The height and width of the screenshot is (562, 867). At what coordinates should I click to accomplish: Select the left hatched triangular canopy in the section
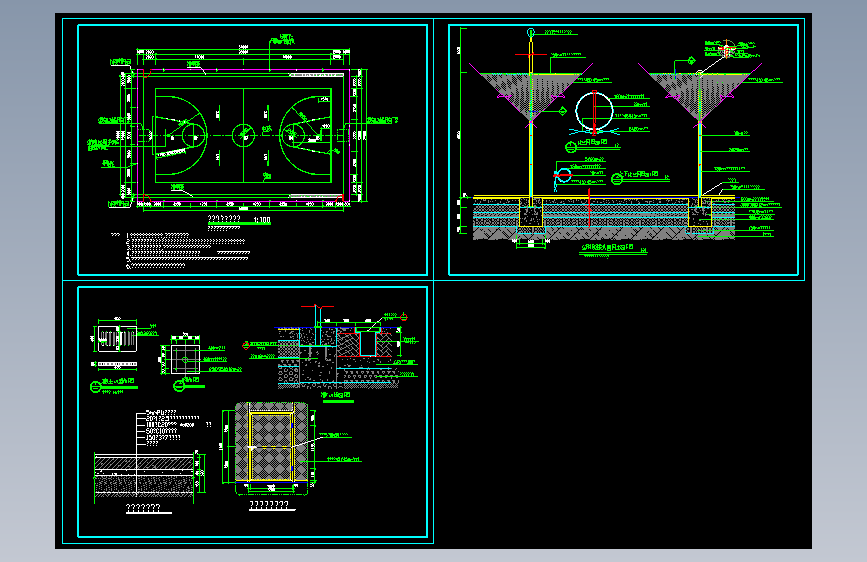point(531,95)
